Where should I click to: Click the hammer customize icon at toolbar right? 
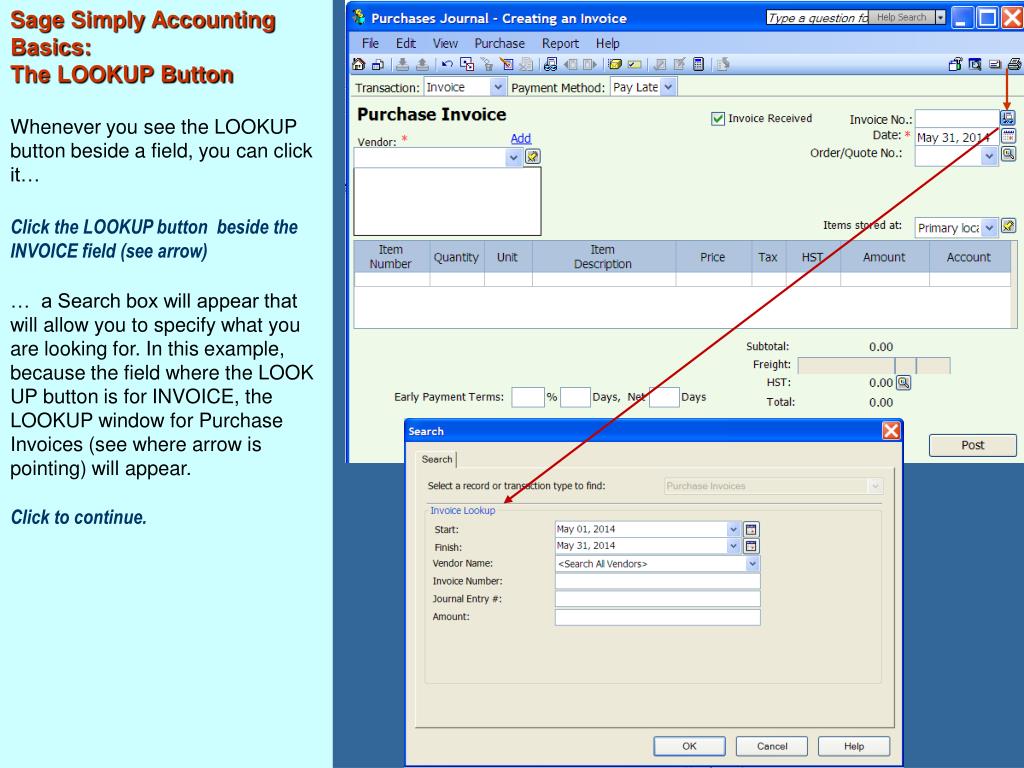click(955, 64)
